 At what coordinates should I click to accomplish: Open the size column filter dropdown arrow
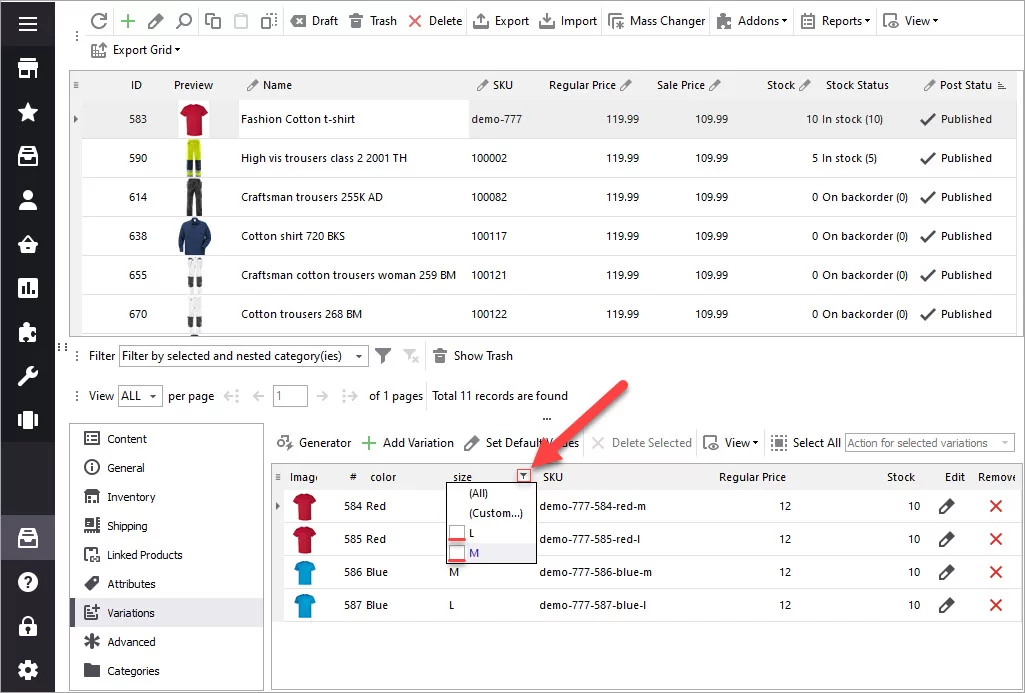tap(524, 477)
